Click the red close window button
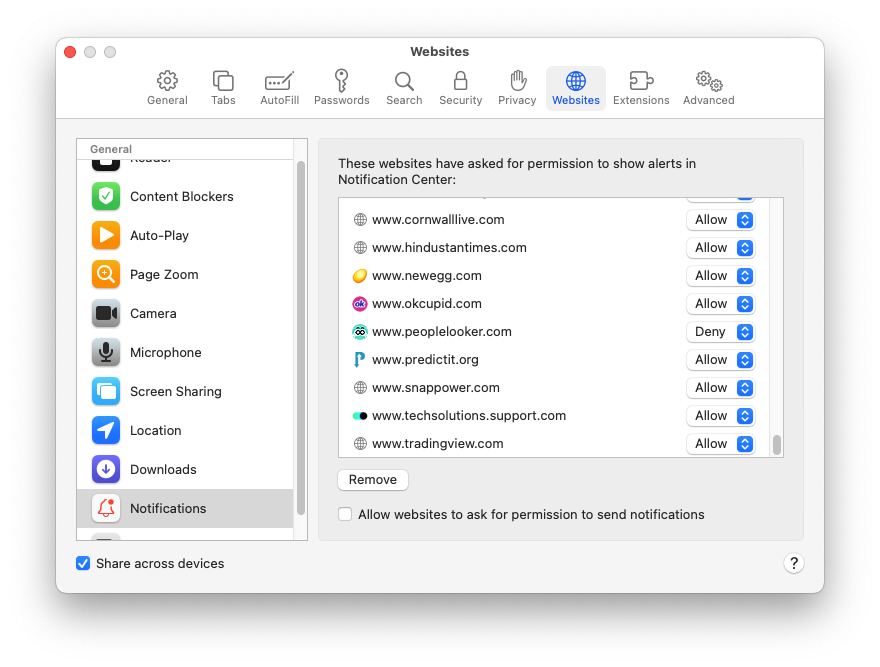880x667 pixels. 70,52
